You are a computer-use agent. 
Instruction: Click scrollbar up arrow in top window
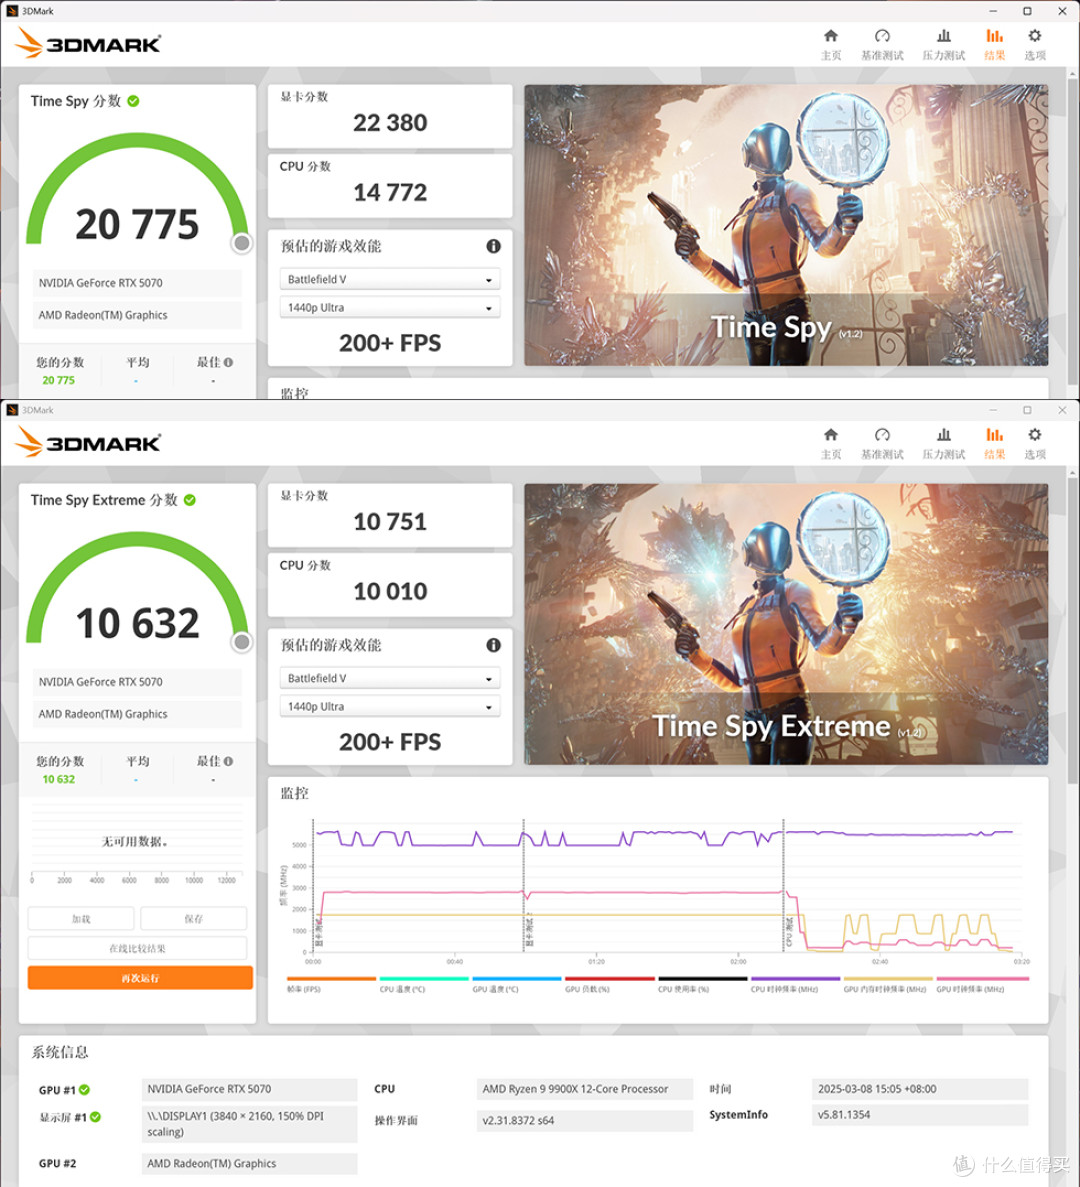point(1072,73)
